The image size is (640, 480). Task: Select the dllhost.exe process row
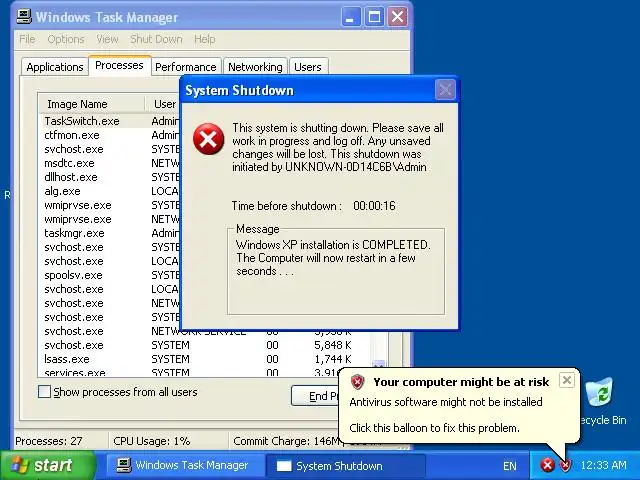click(x=111, y=177)
